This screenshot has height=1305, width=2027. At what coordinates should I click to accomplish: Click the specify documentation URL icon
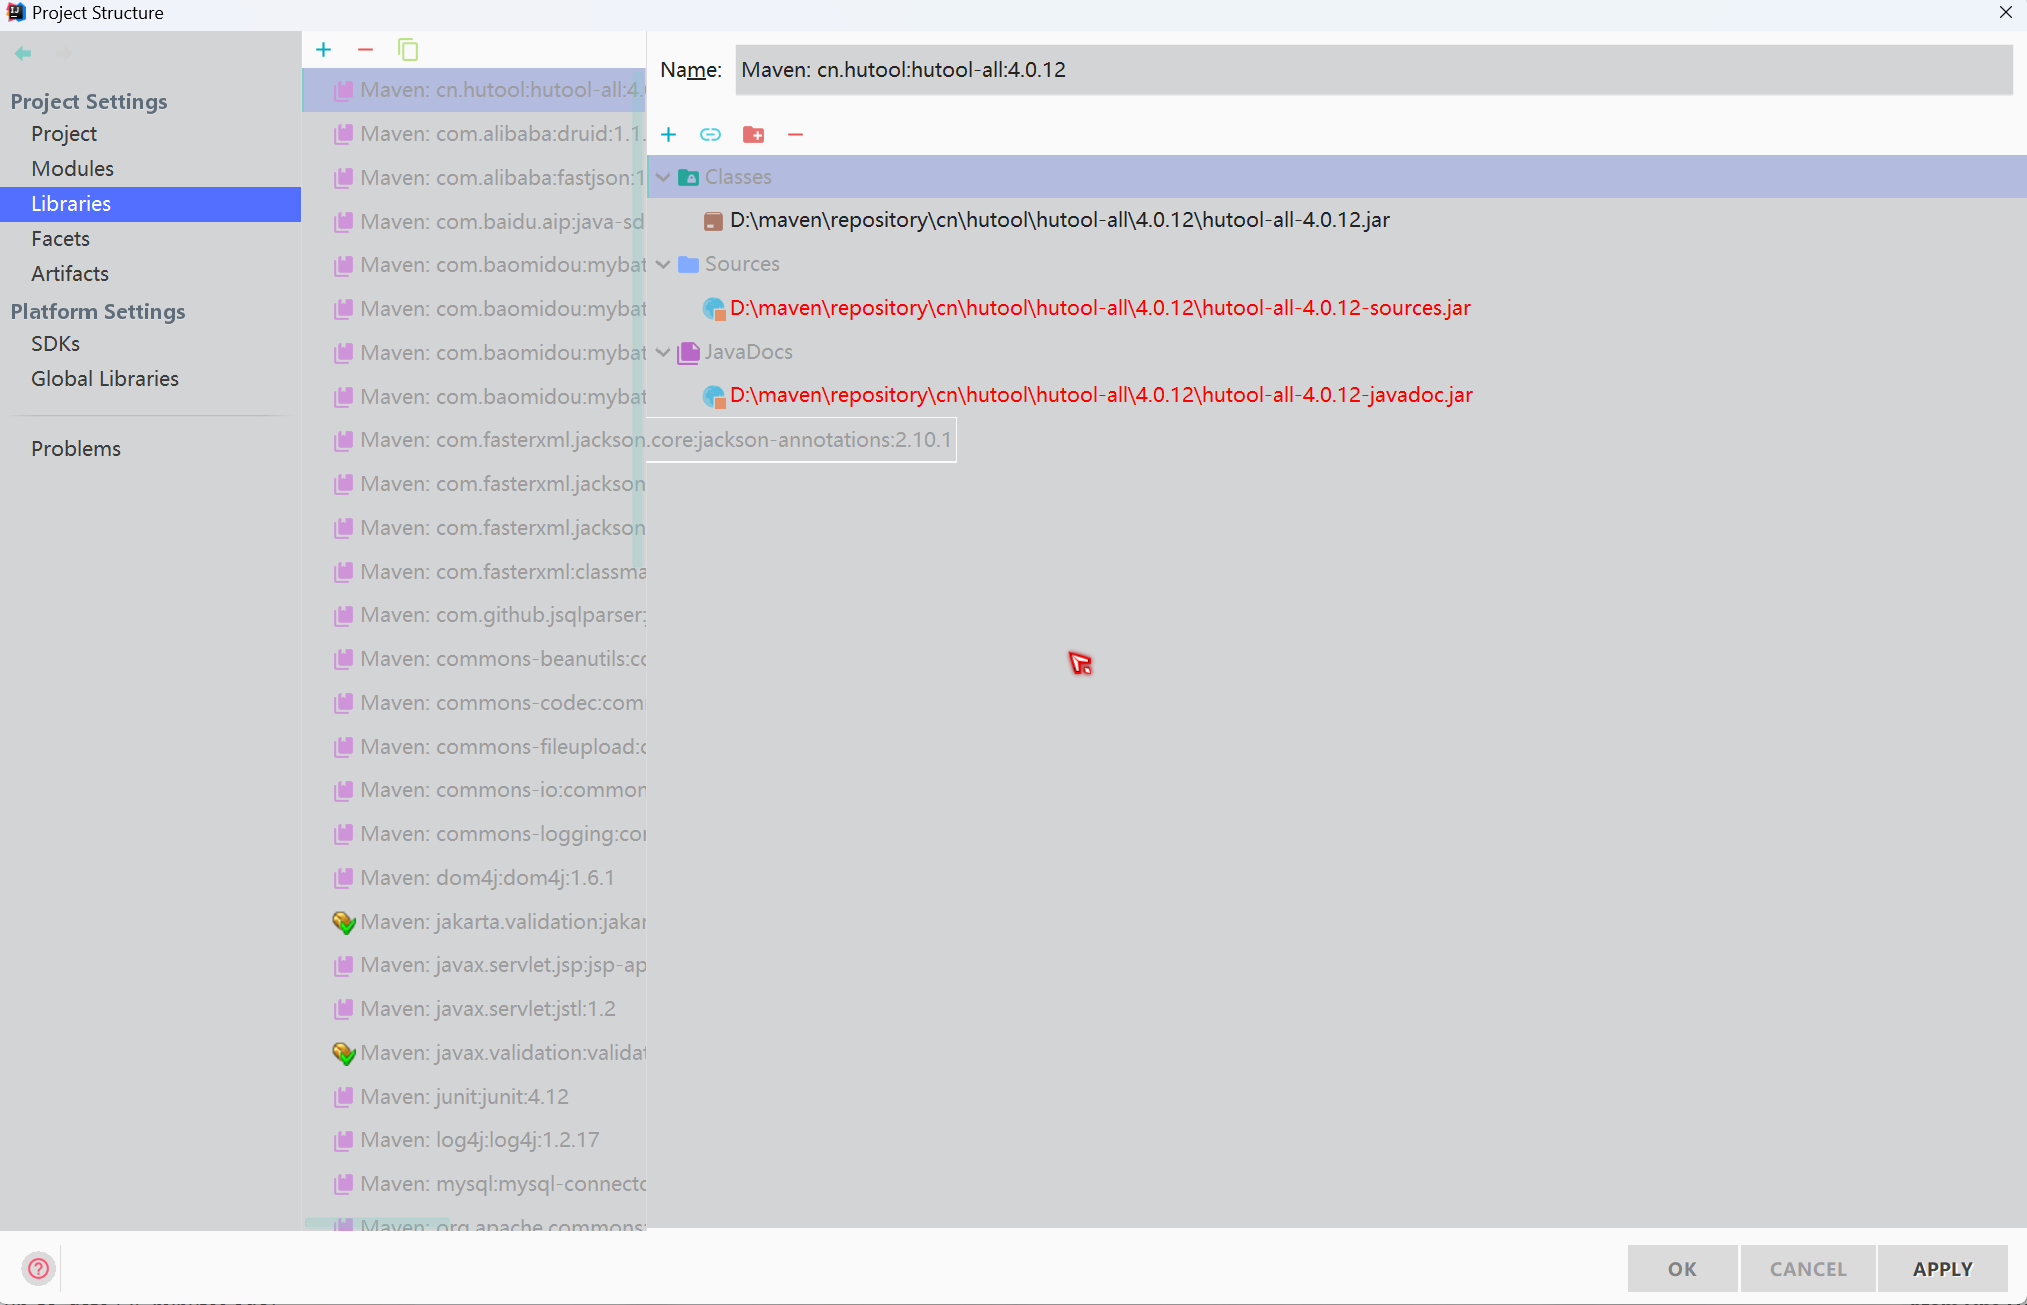(710, 135)
